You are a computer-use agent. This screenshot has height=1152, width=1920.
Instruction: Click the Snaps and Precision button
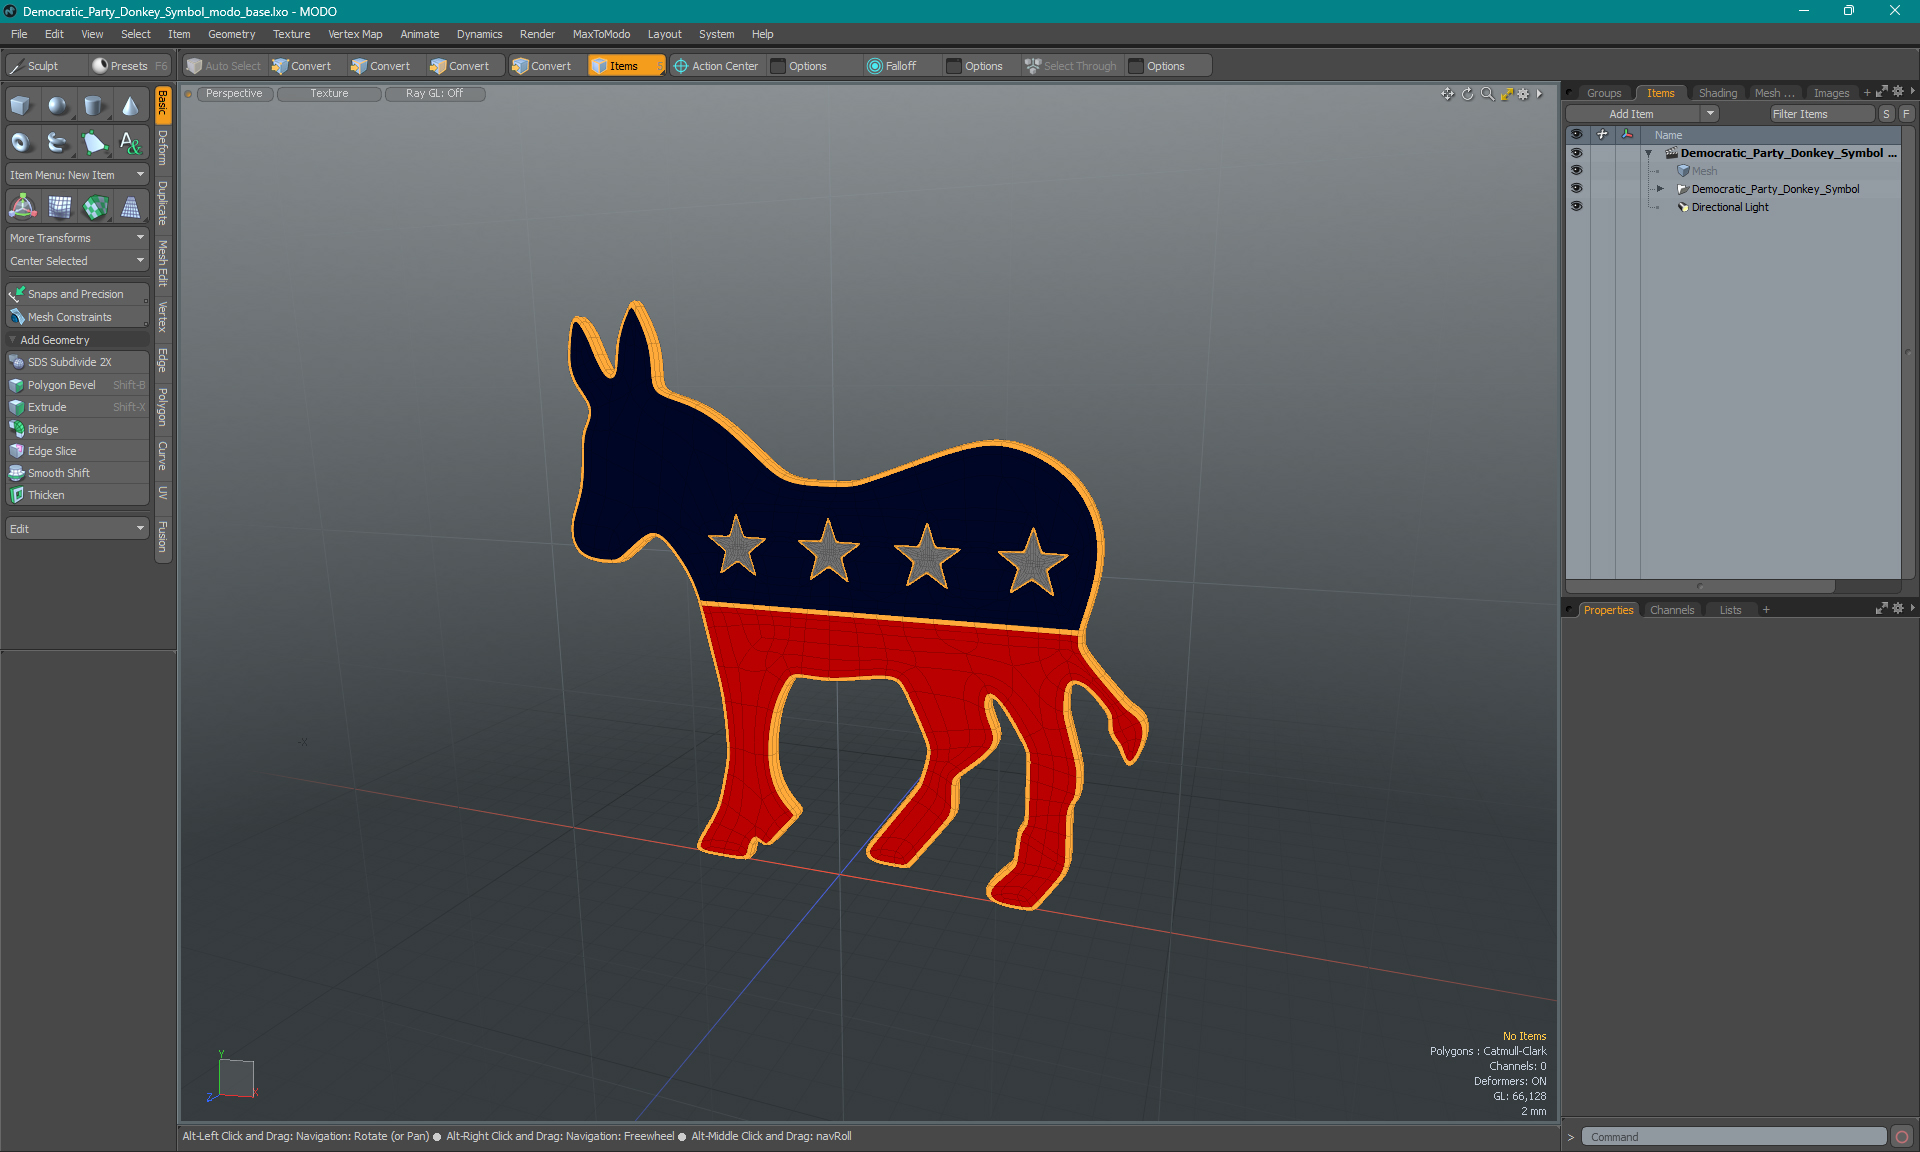[78, 294]
